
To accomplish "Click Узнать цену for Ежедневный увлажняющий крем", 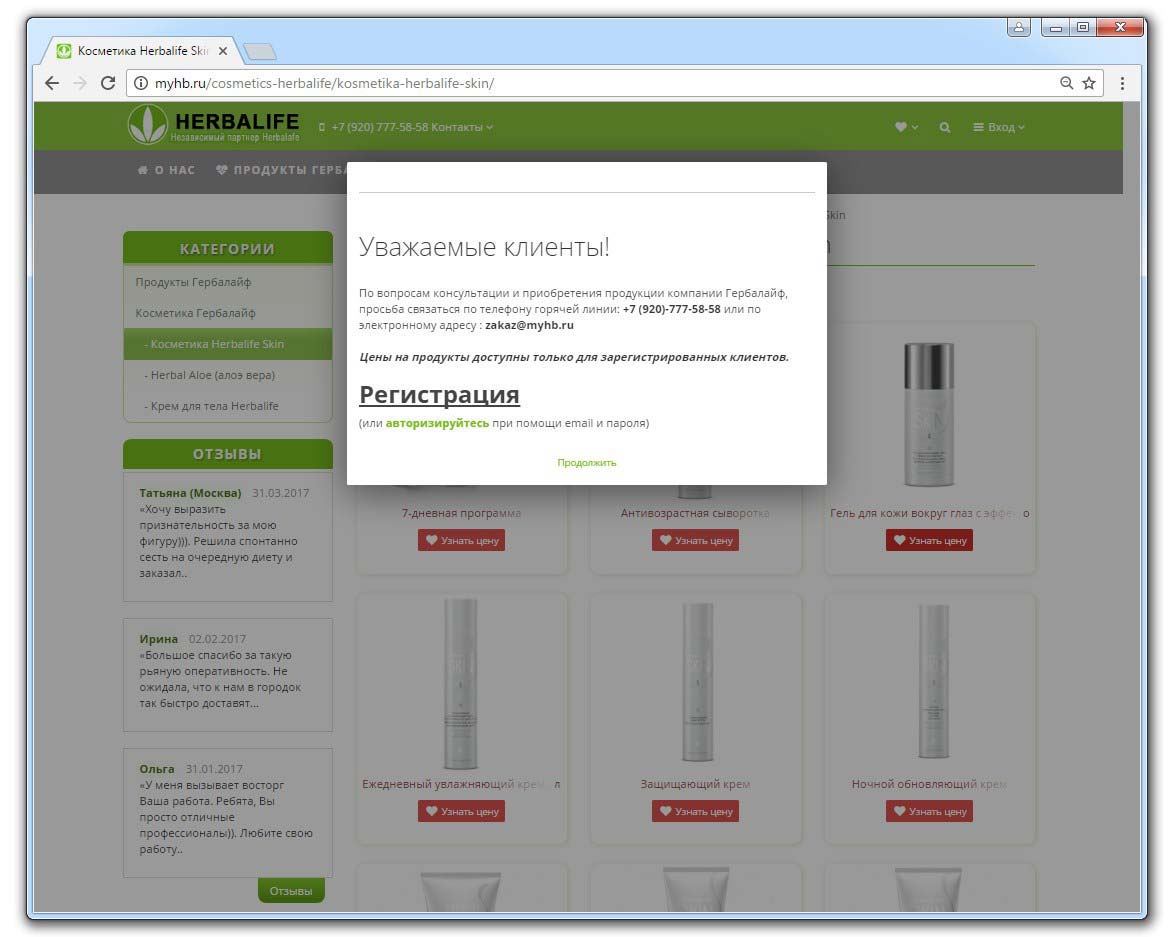I will (x=462, y=812).
